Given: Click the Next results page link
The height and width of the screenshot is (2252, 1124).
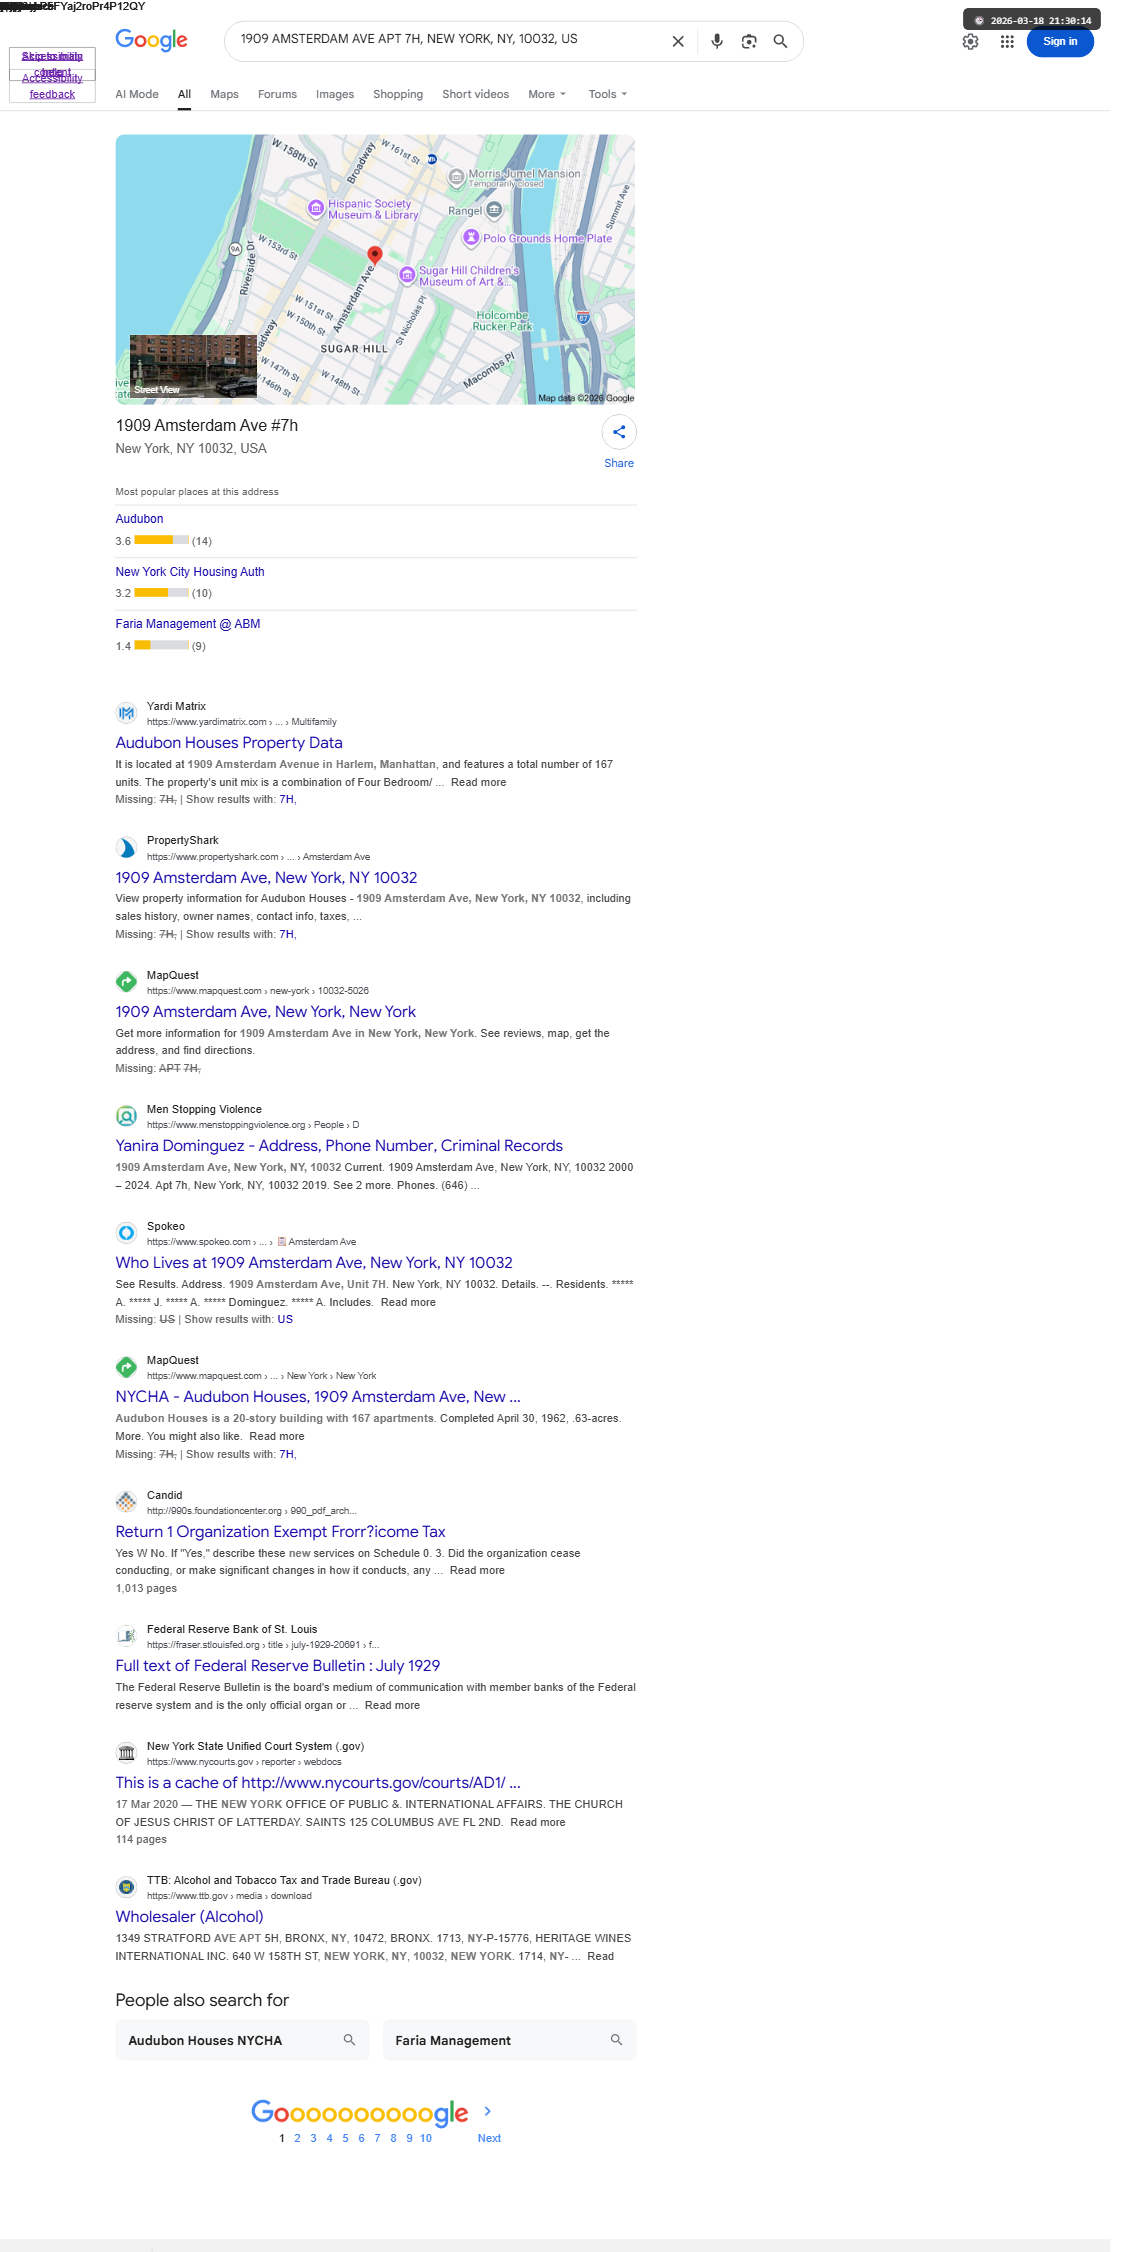Looking at the screenshot, I should [489, 2138].
